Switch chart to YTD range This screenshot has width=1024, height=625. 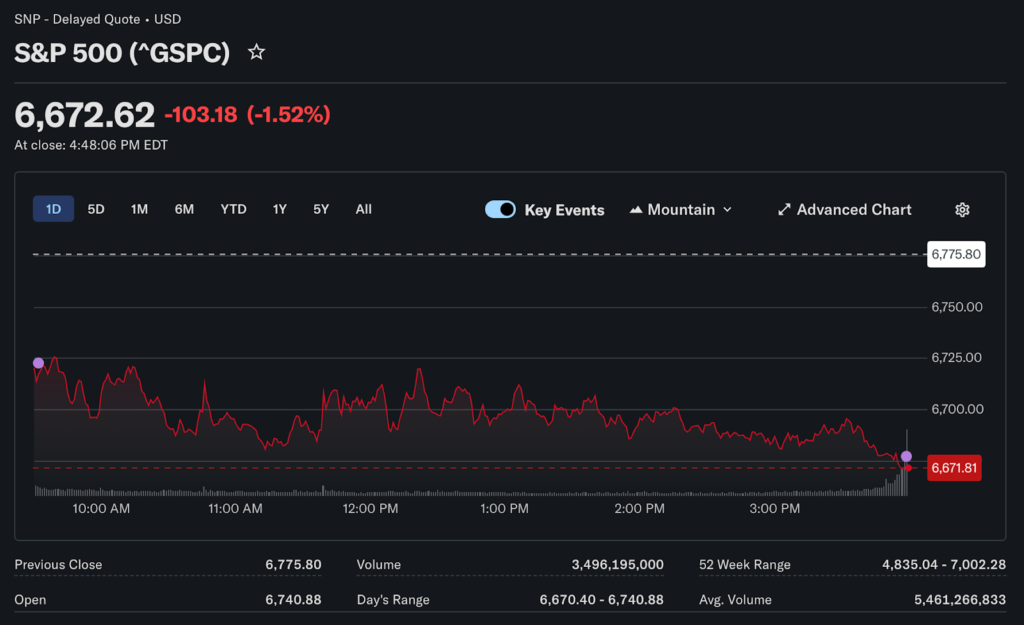[233, 209]
